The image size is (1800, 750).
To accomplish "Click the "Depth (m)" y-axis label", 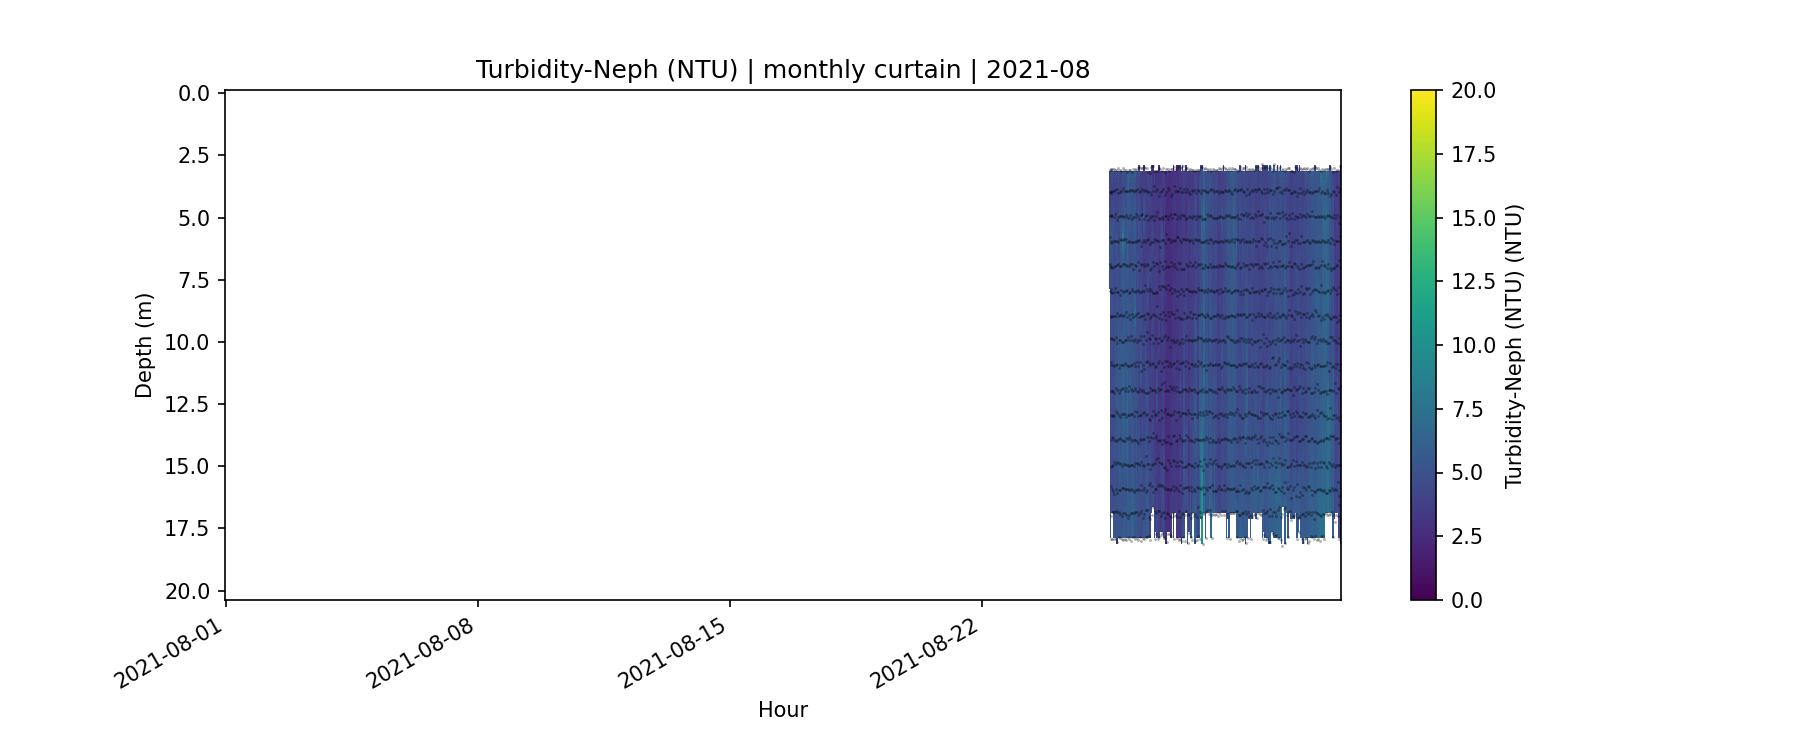I will point(144,345).
